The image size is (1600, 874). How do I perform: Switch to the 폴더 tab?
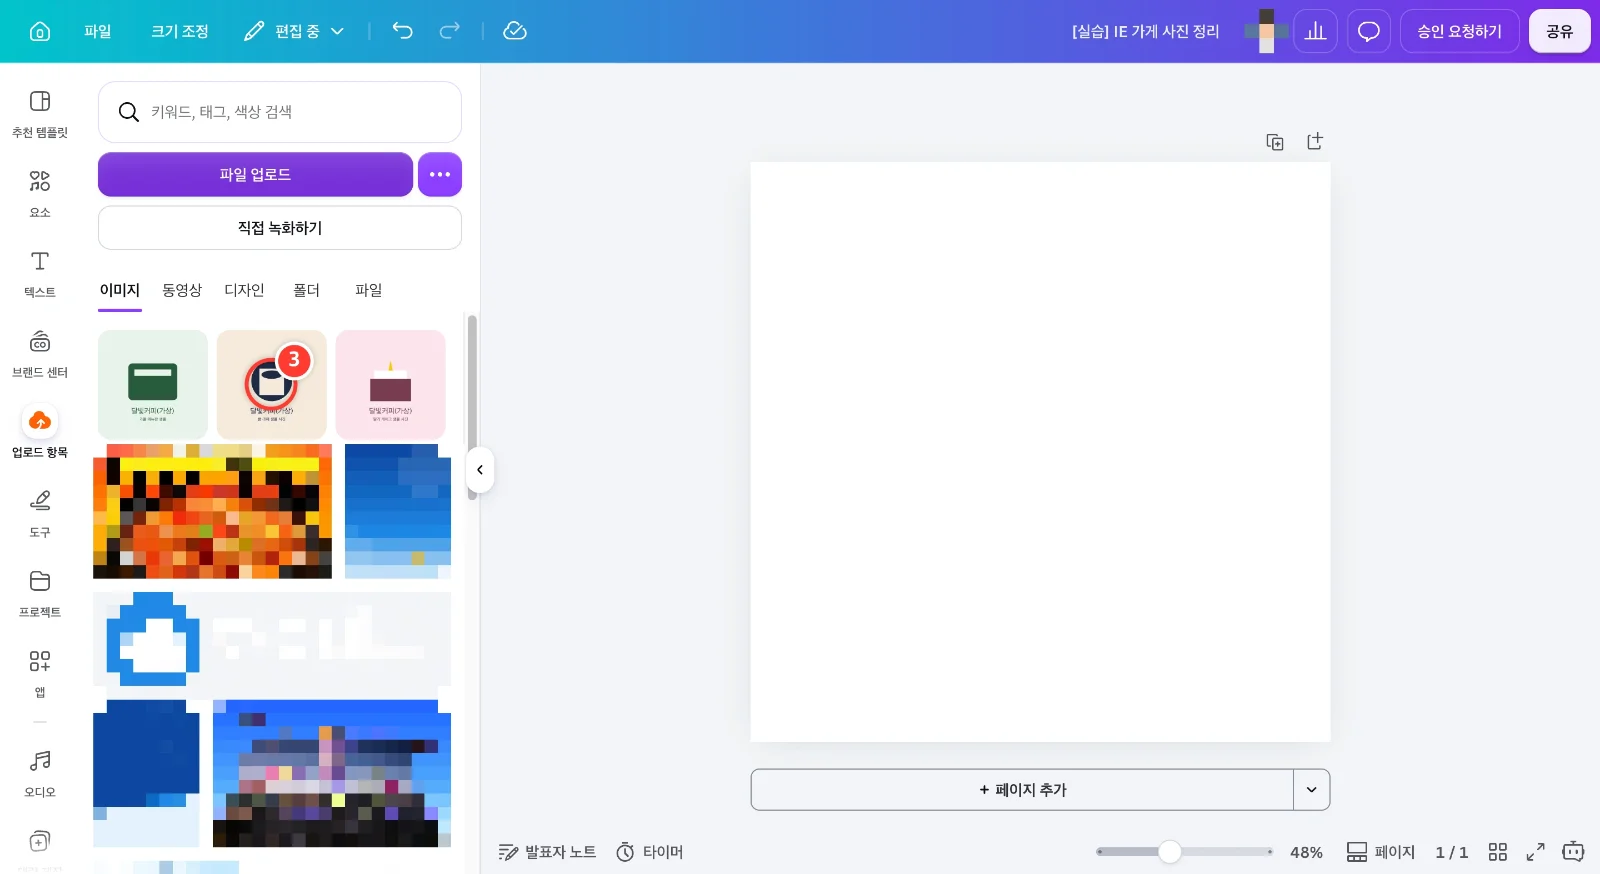click(x=306, y=290)
